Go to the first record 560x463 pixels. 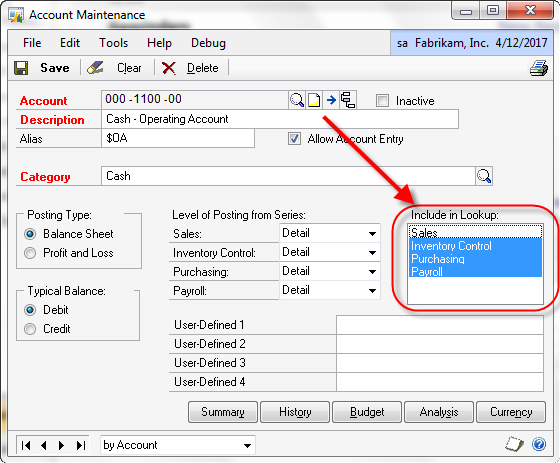(26, 445)
